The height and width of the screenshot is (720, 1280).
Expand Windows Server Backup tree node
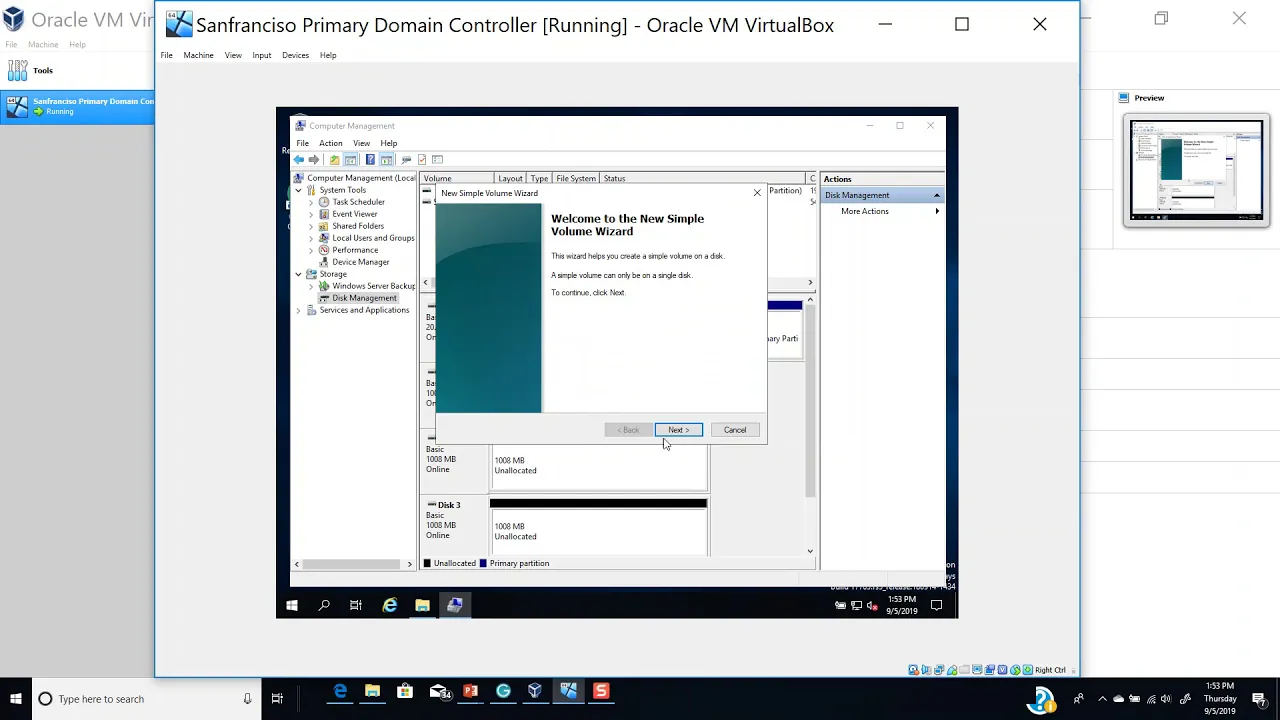point(310,286)
